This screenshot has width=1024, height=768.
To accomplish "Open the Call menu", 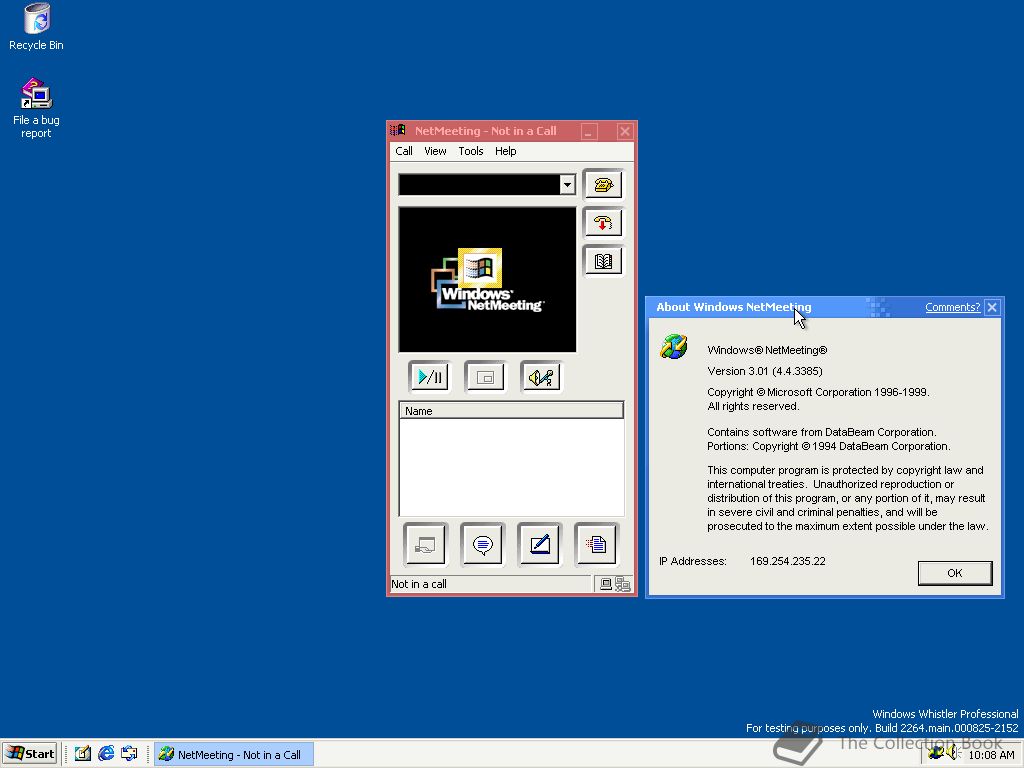I will 404,151.
